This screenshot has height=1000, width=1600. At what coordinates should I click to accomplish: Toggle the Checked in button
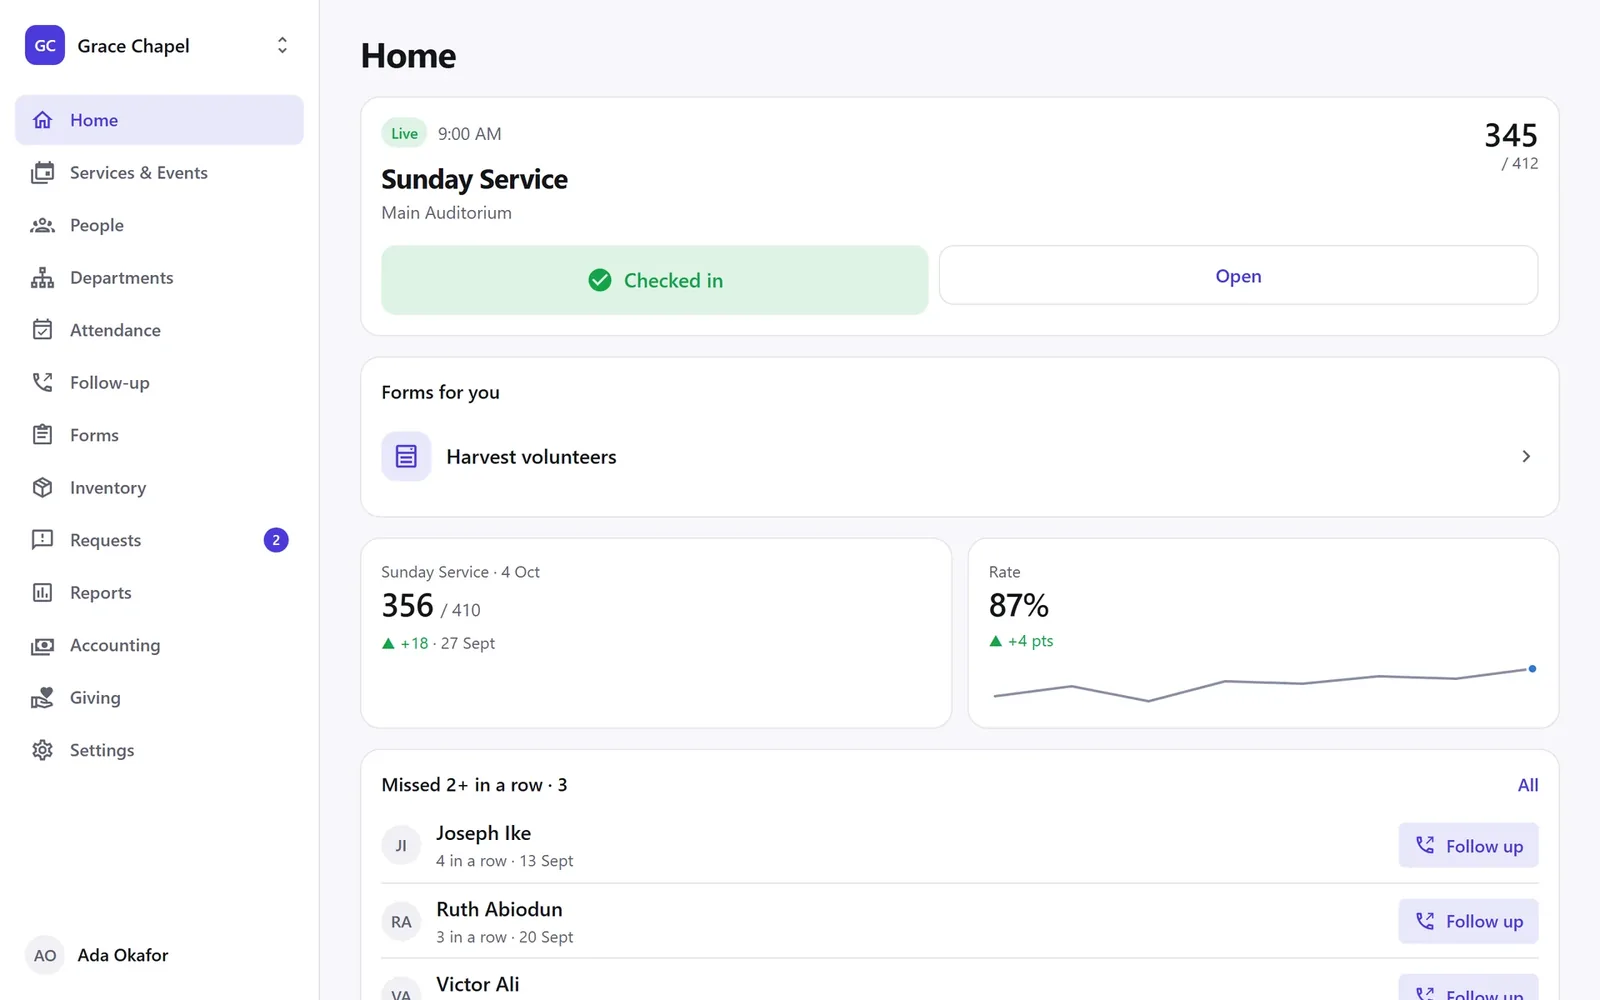click(x=655, y=280)
